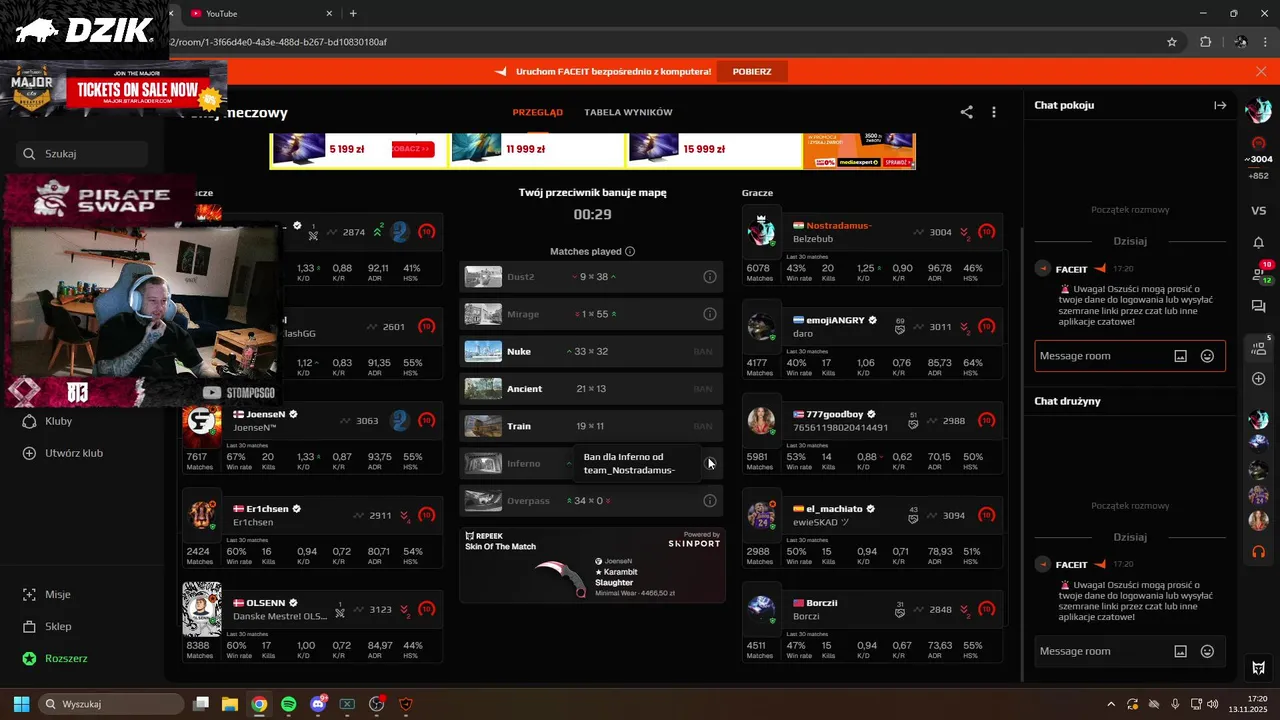1280x720 pixels.
Task: Toggle the orange headphones voice icon
Action: tap(1258, 551)
